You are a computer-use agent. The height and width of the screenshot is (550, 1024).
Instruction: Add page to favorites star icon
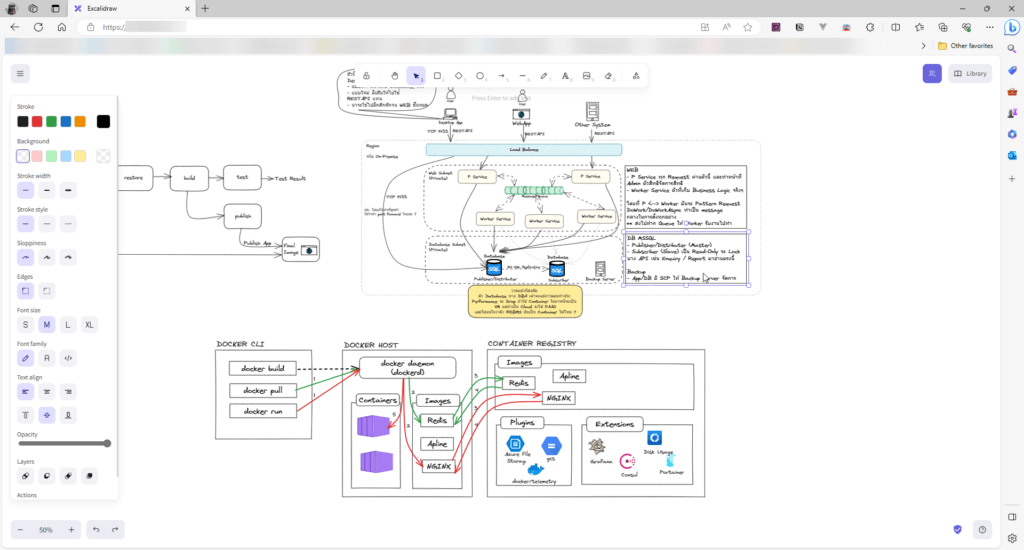click(x=748, y=27)
